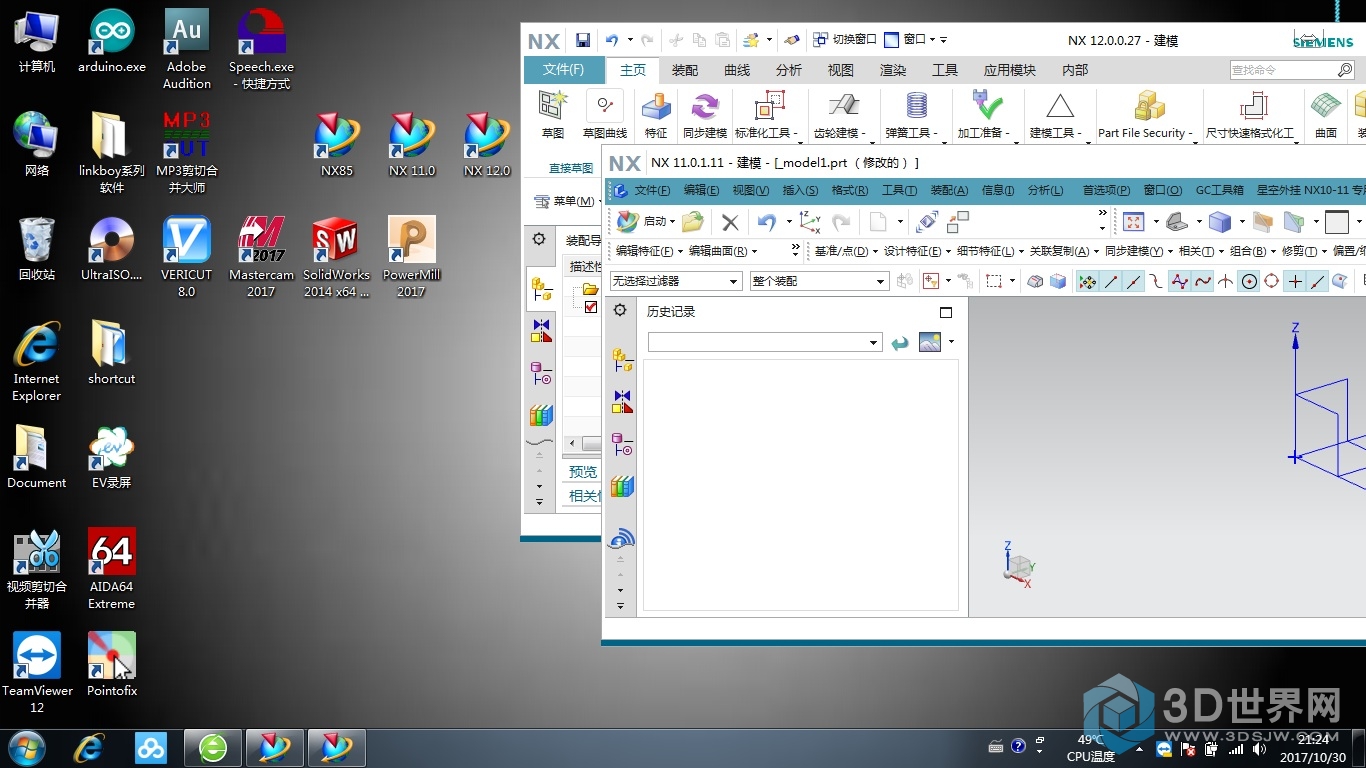Click the back arrow in History panel
Viewport: 1366px width, 768px height.
(900, 343)
